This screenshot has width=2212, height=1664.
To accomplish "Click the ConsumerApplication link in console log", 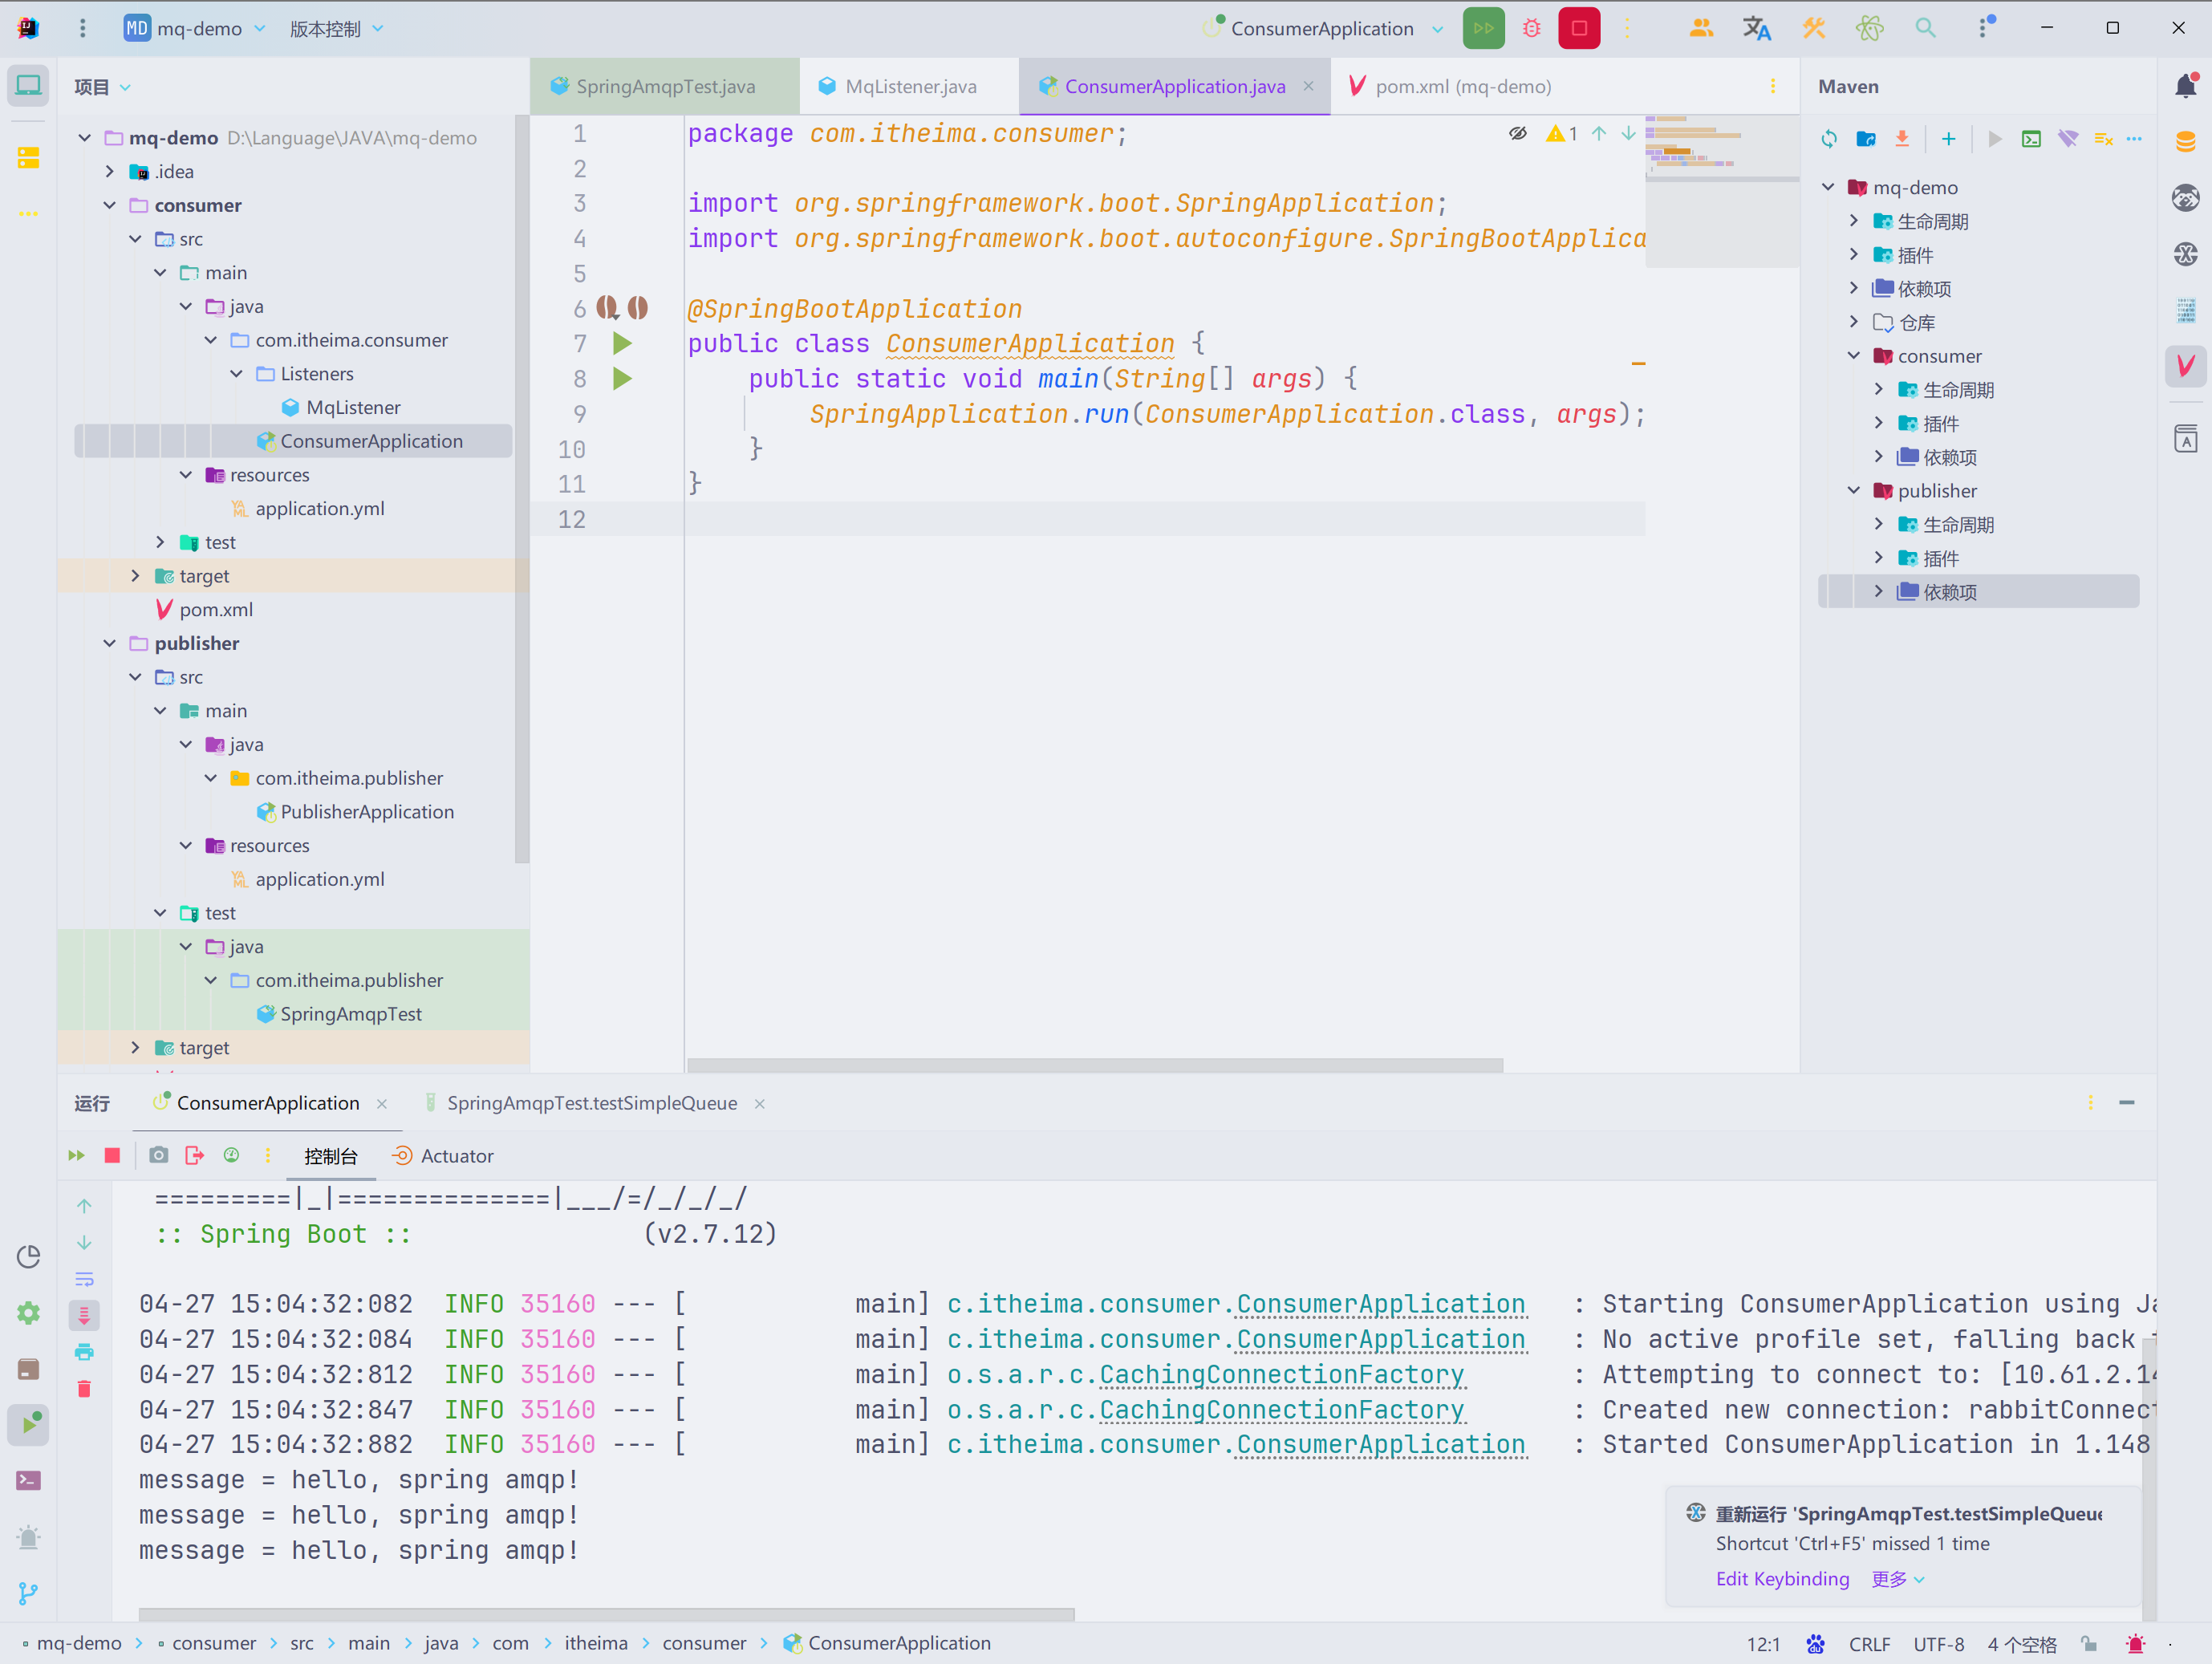I will tap(1380, 1304).
